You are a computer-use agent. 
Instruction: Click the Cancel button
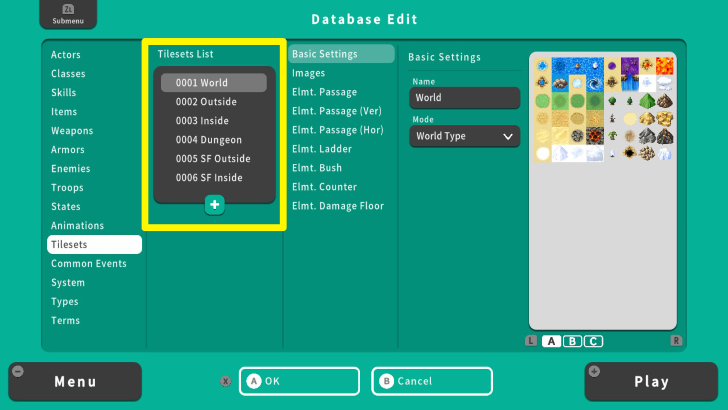(432, 381)
